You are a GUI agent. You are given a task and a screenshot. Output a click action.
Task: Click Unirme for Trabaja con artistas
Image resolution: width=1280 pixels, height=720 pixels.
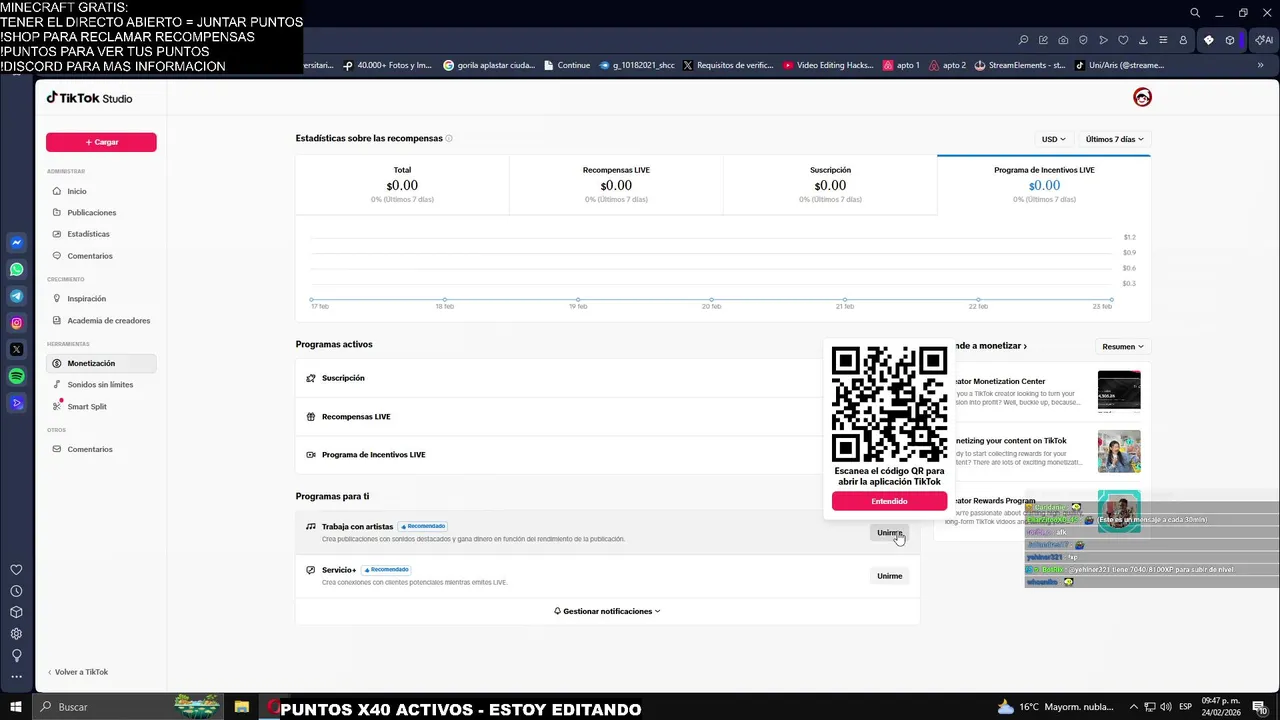pos(889,533)
